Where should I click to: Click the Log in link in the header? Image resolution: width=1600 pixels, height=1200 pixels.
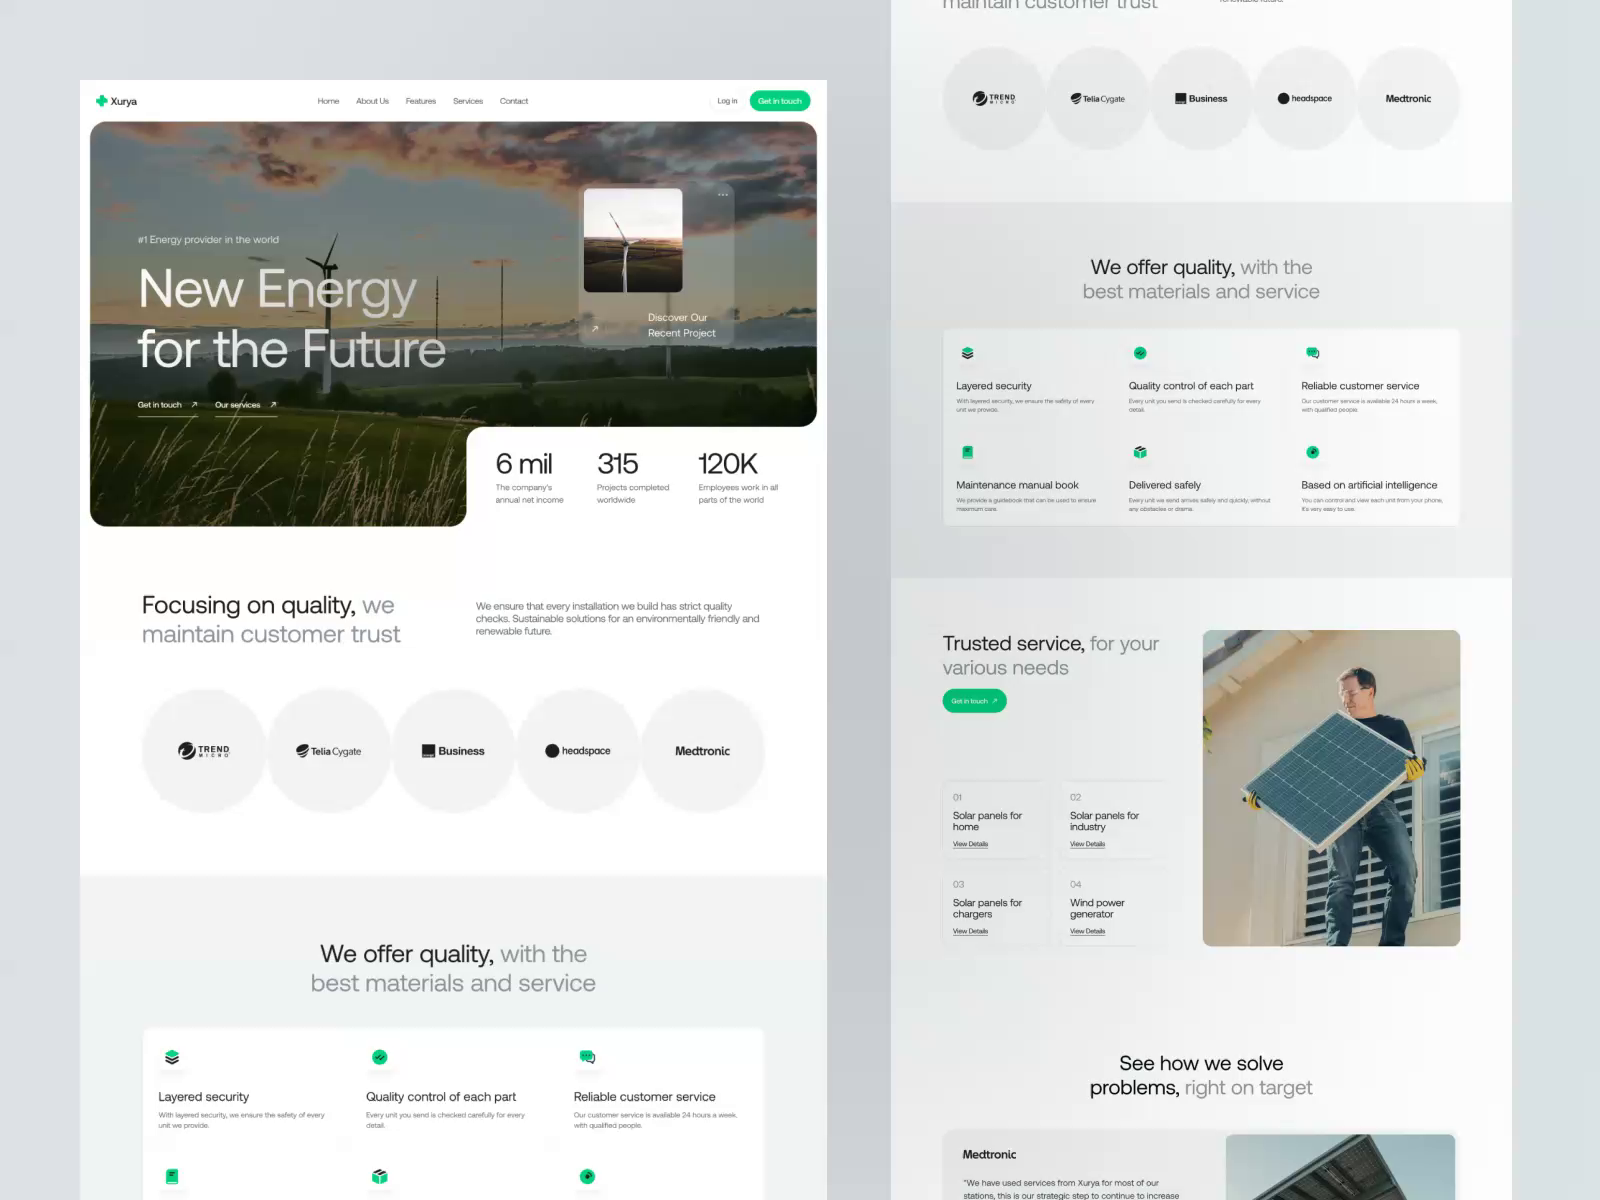(x=727, y=101)
